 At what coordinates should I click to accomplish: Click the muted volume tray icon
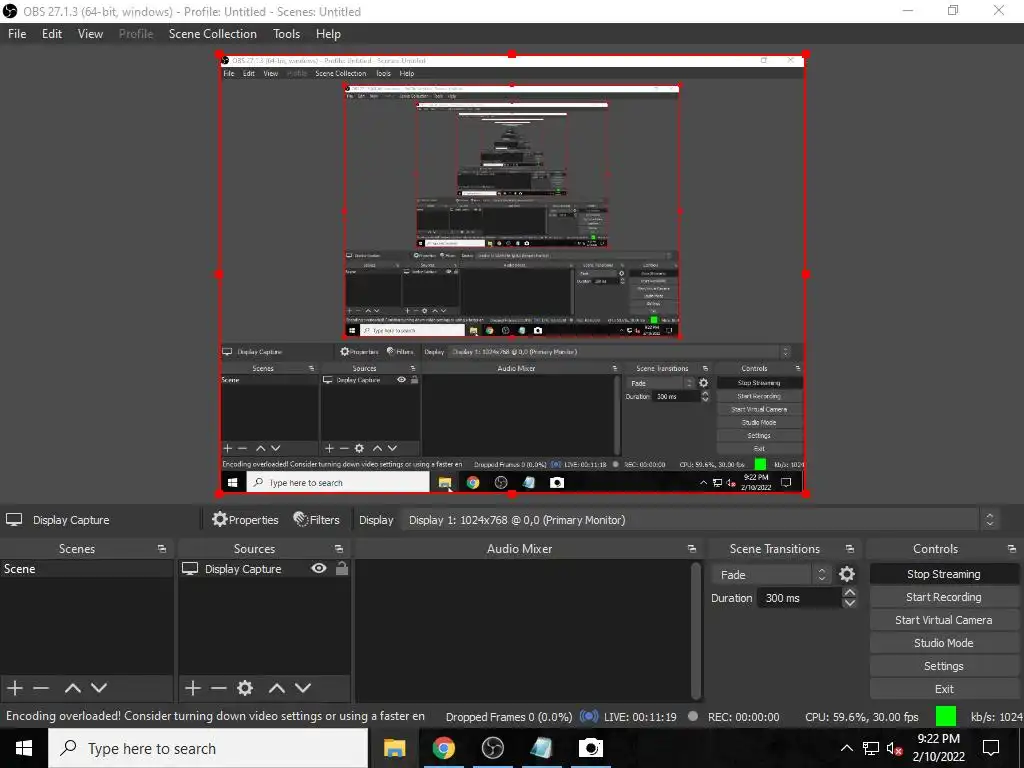coord(894,748)
